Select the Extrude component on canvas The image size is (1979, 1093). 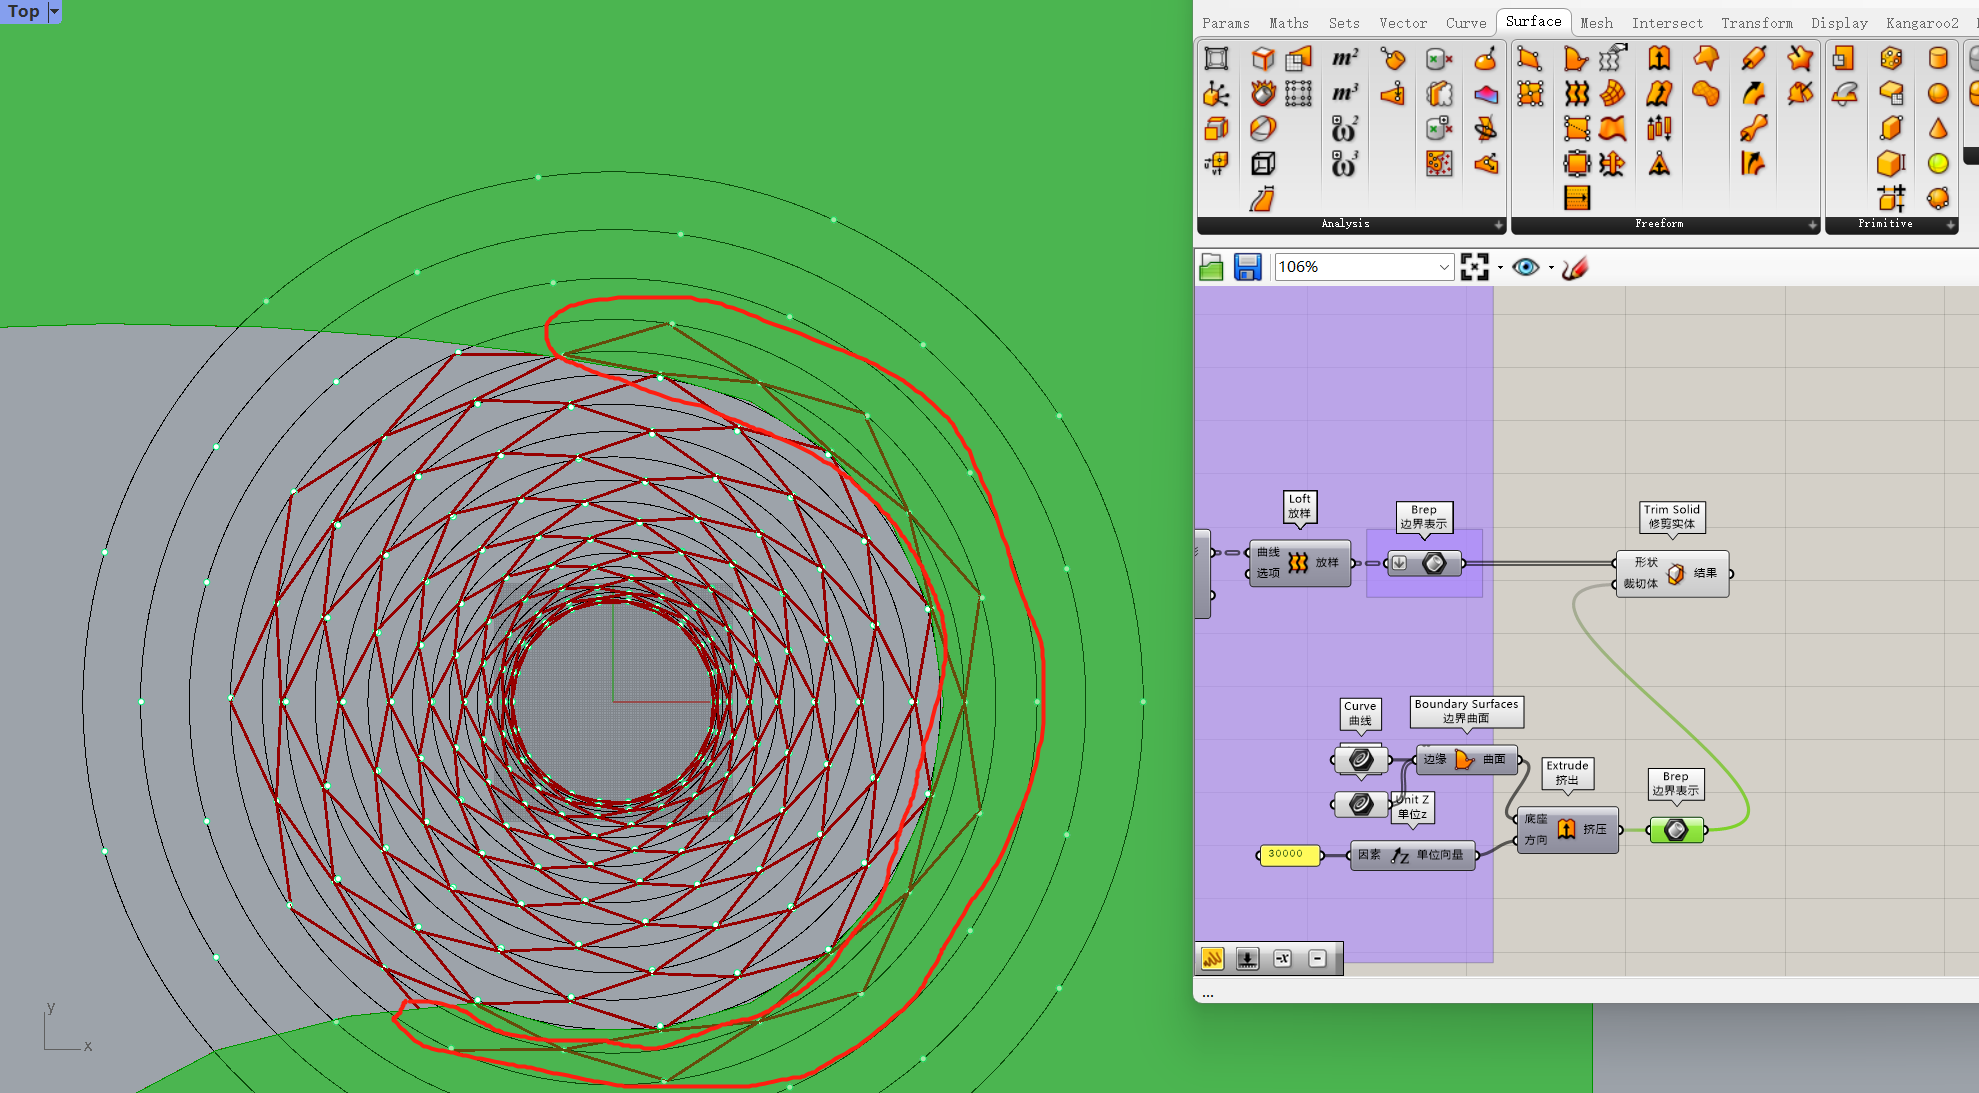coord(1568,830)
